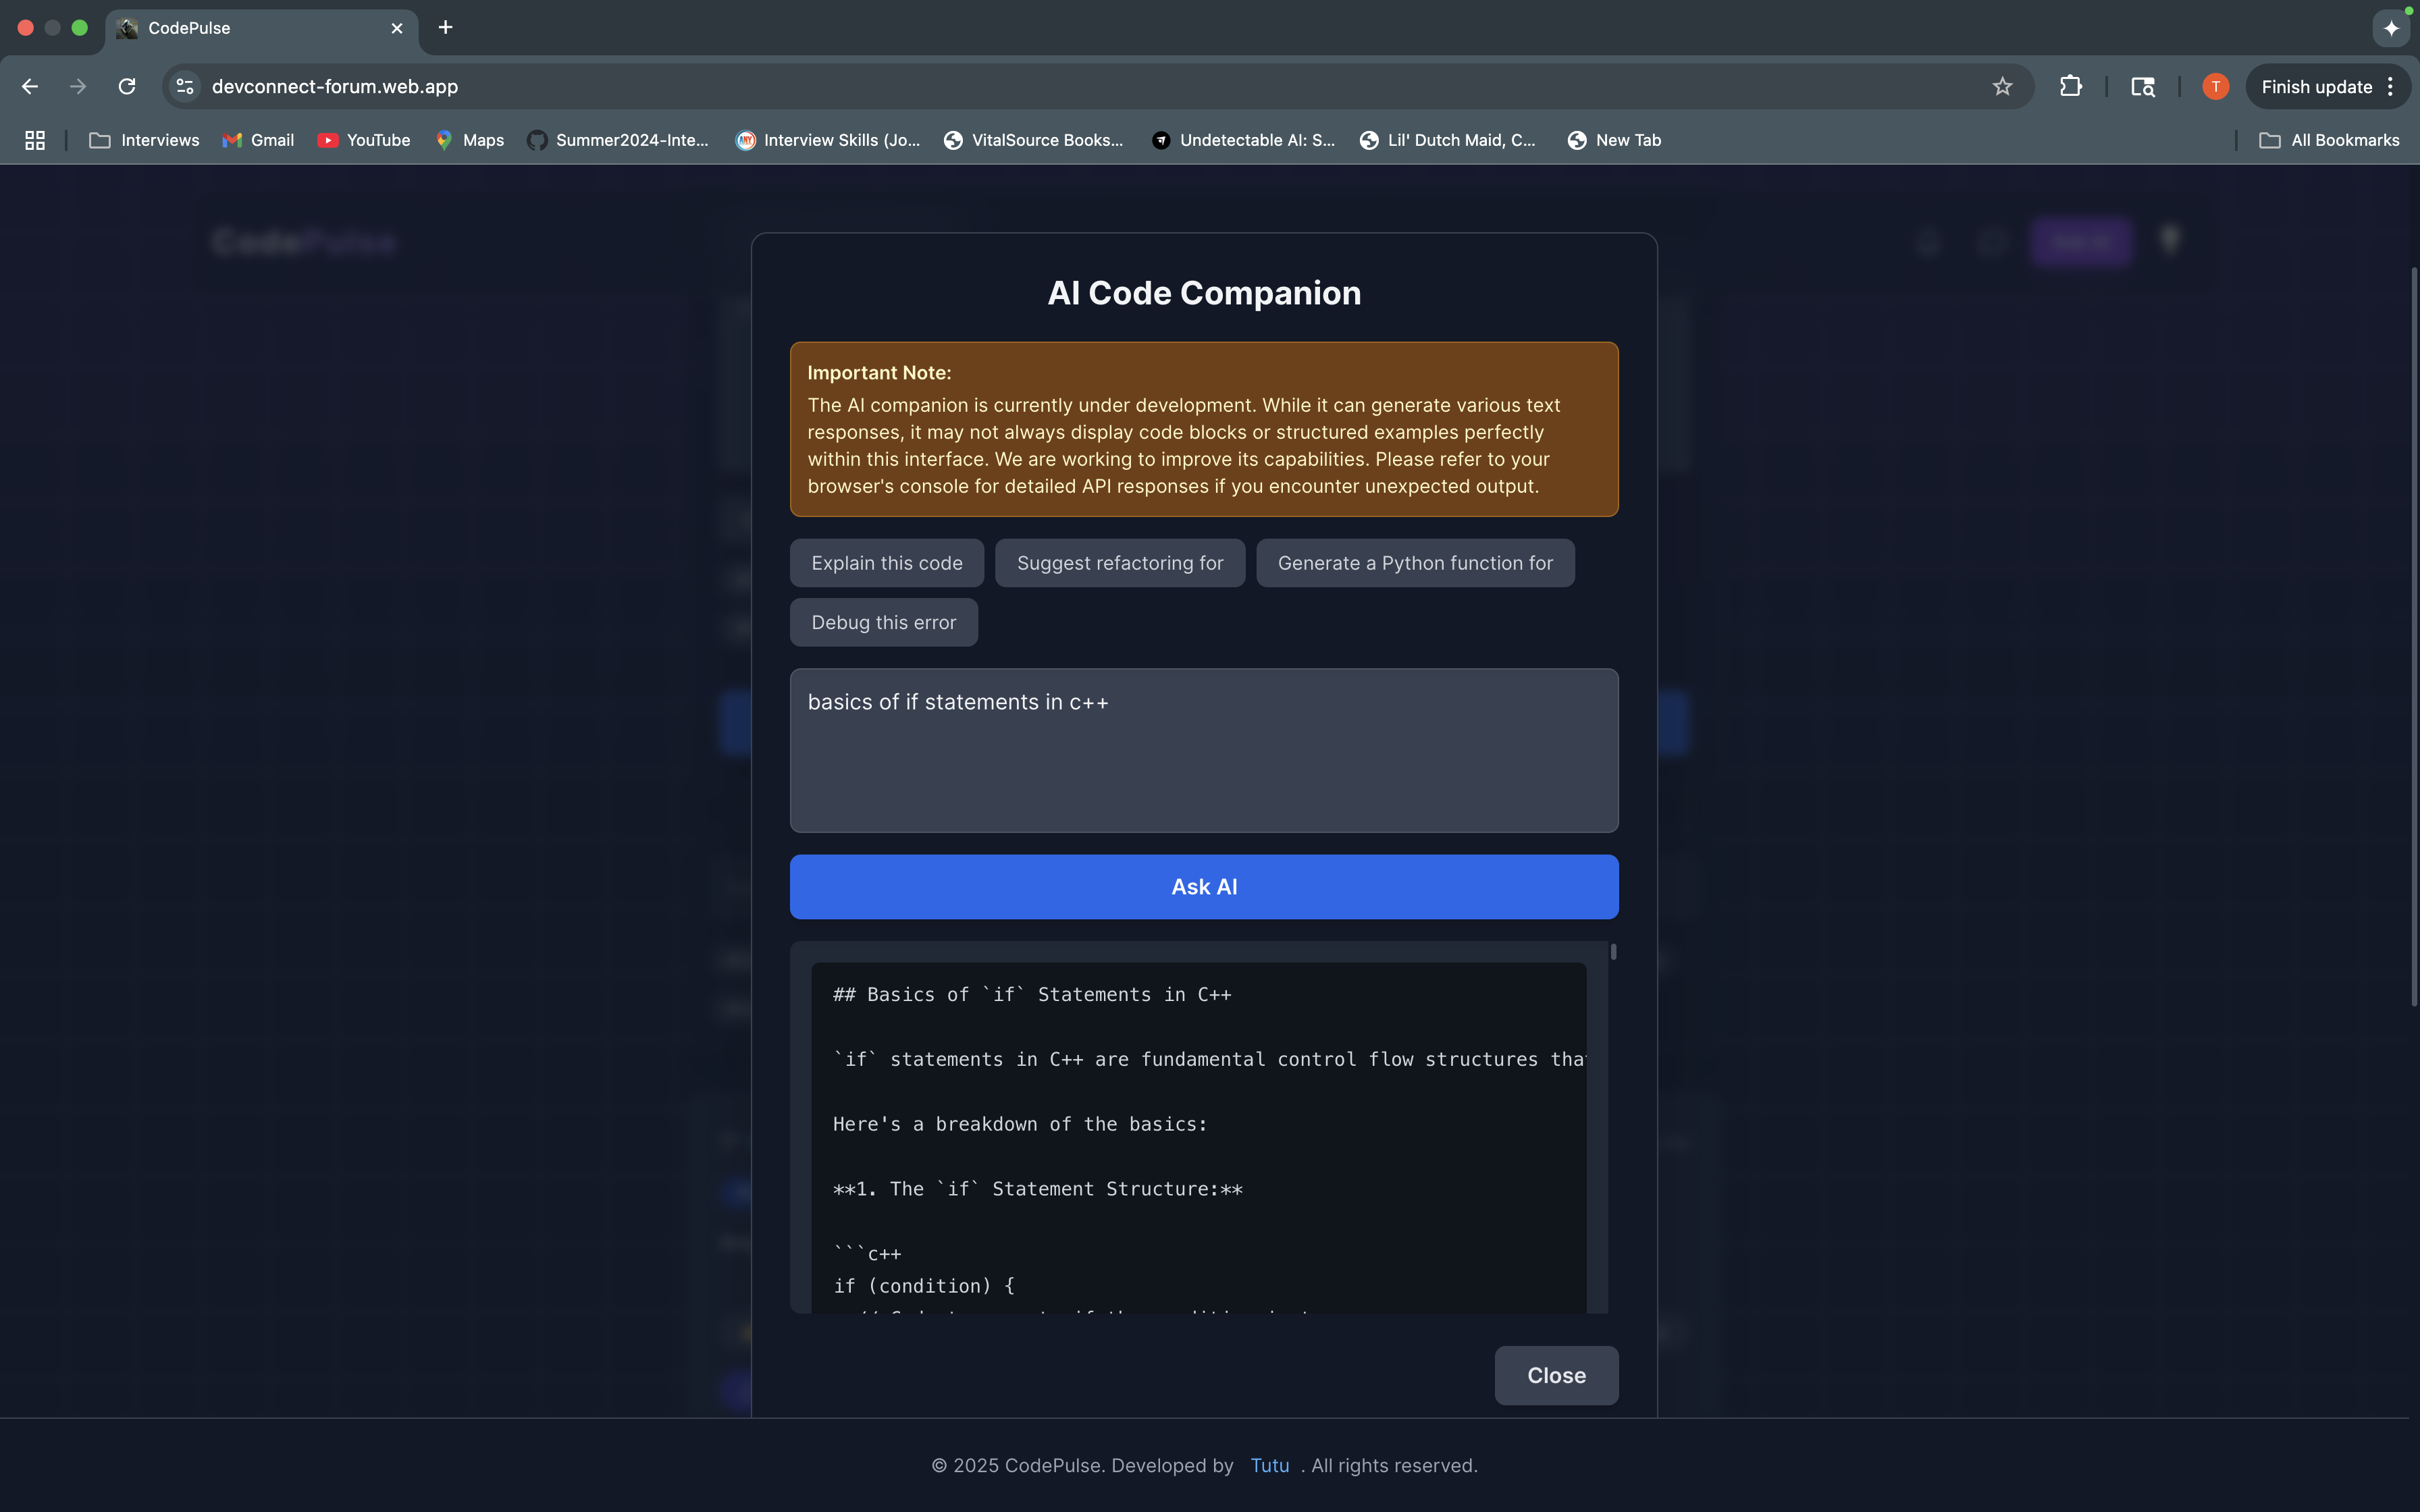Open Gmail bookmark
This screenshot has height=1512, width=2420.
(258, 140)
